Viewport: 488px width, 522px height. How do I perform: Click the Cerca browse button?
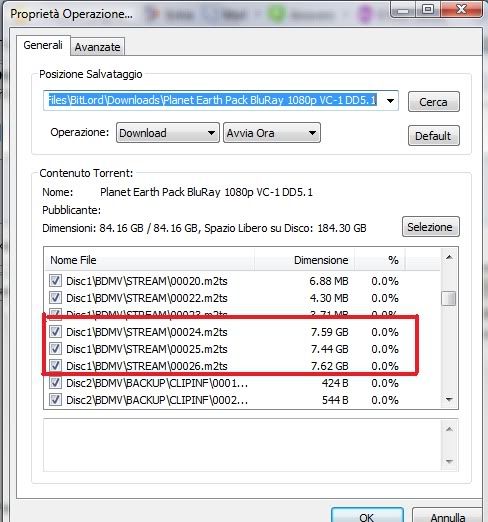point(434,102)
